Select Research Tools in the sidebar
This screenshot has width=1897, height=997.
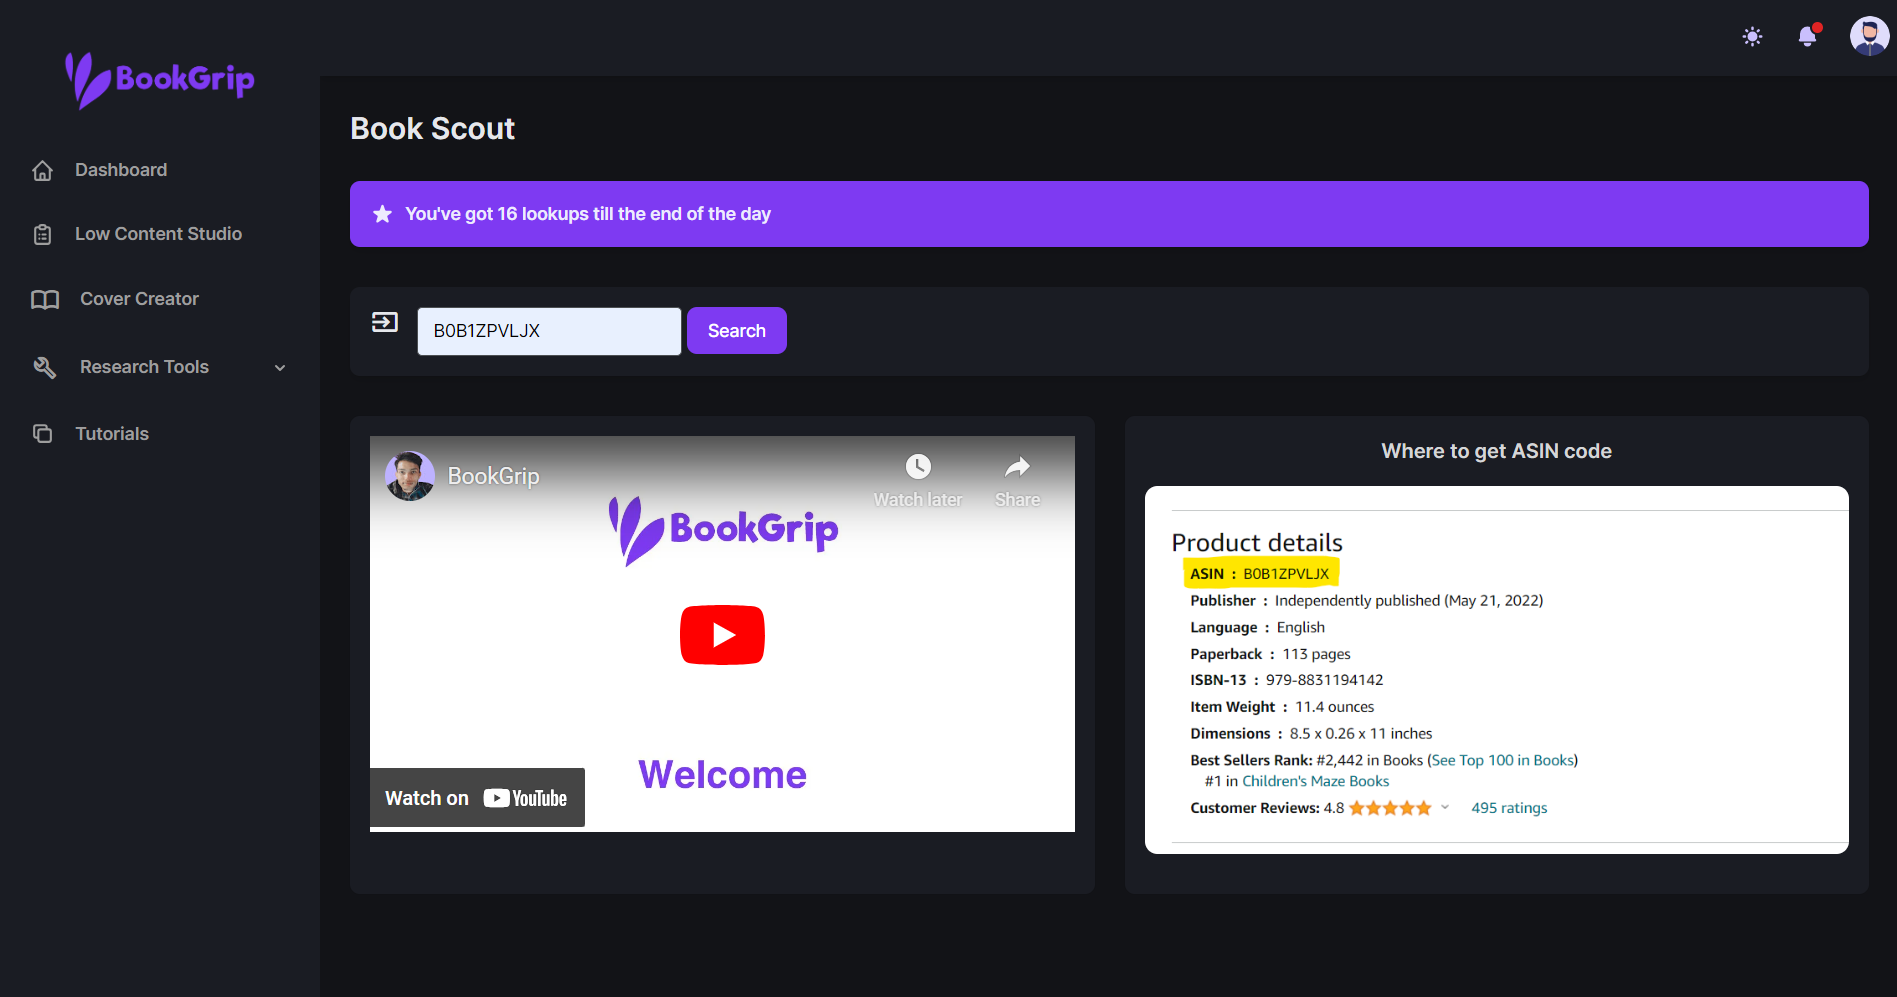pos(144,367)
